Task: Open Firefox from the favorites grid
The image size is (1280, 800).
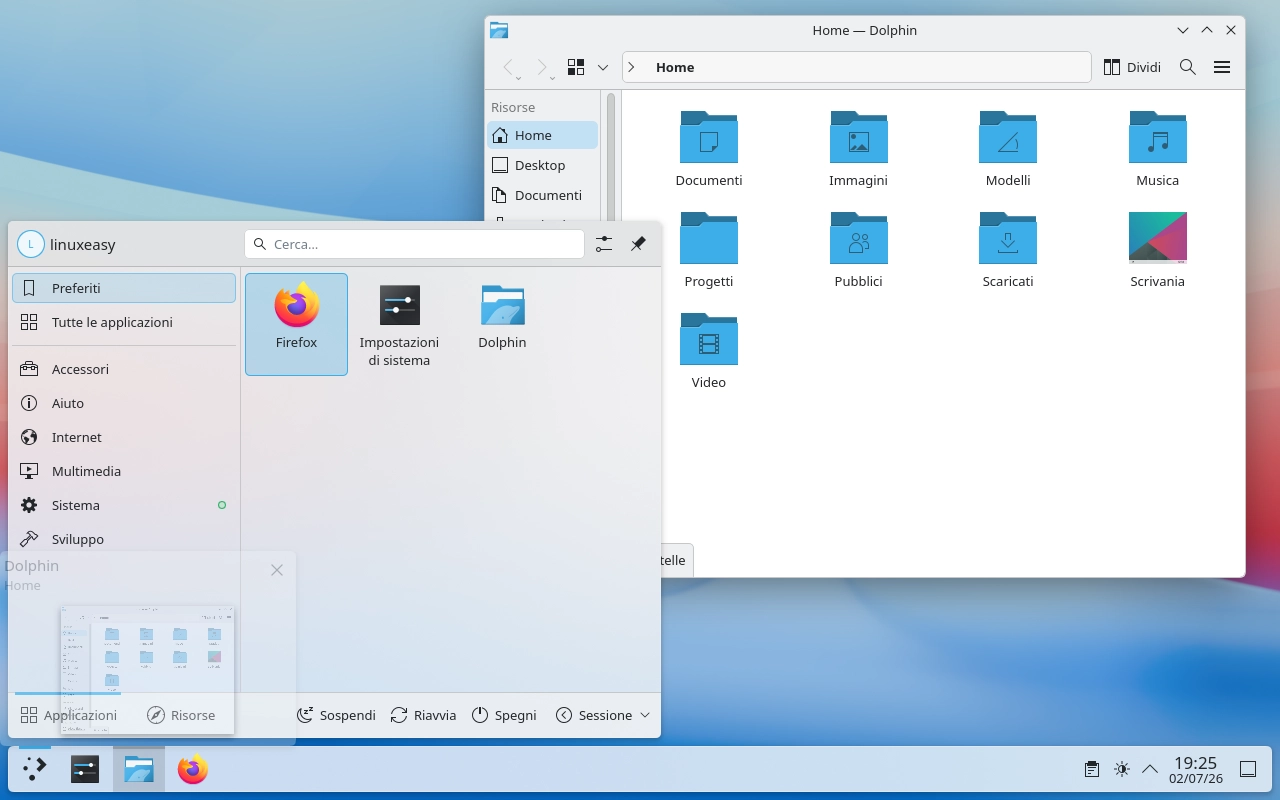Action: coord(296,324)
